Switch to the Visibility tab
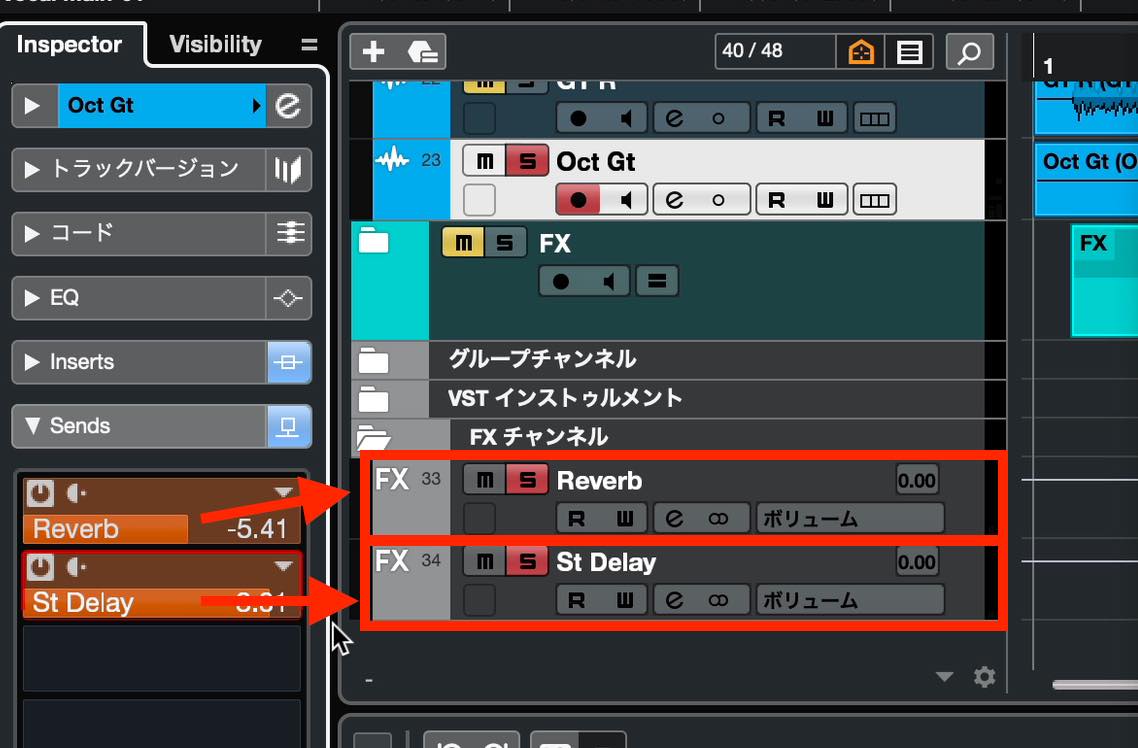This screenshot has width=1138, height=748. point(215,44)
